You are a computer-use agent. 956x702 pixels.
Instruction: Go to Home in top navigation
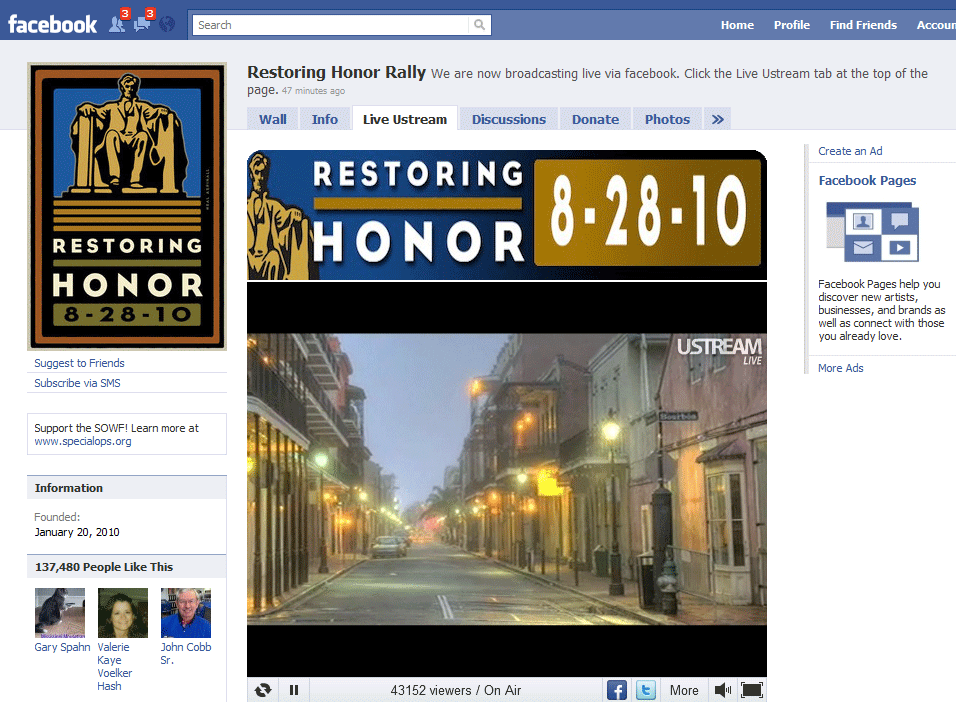tap(737, 25)
